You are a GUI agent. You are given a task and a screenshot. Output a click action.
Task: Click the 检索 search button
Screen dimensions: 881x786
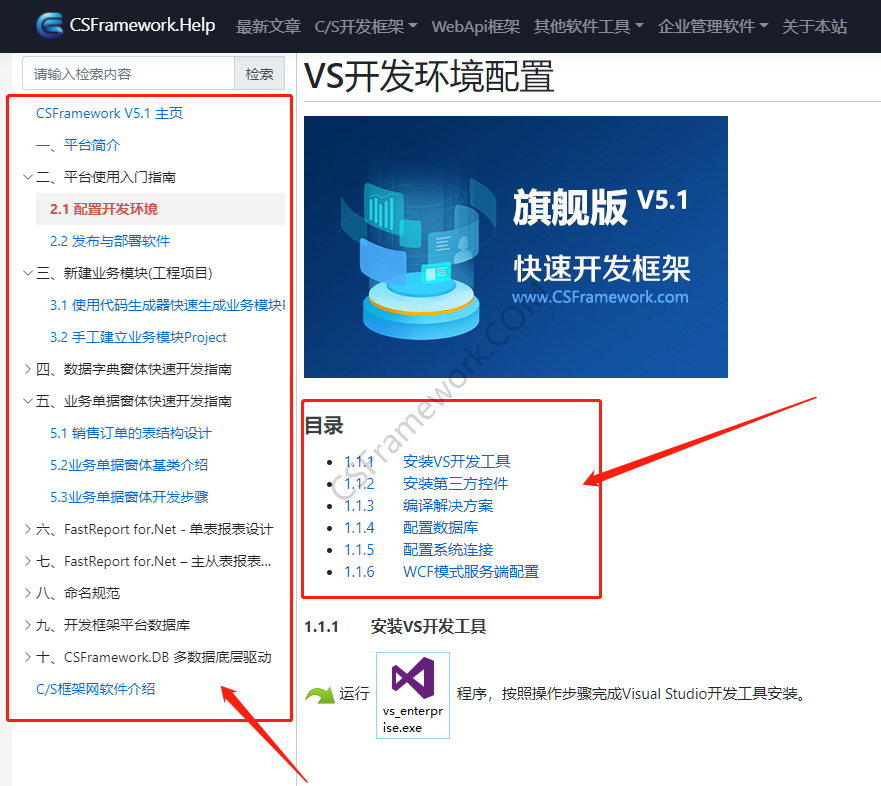[x=260, y=73]
